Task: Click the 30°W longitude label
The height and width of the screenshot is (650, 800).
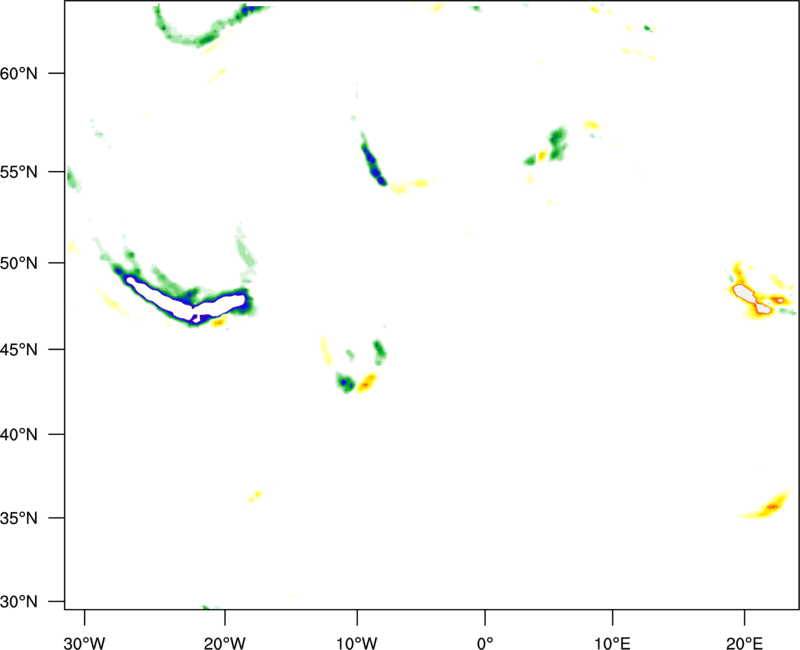Action: click(x=85, y=643)
